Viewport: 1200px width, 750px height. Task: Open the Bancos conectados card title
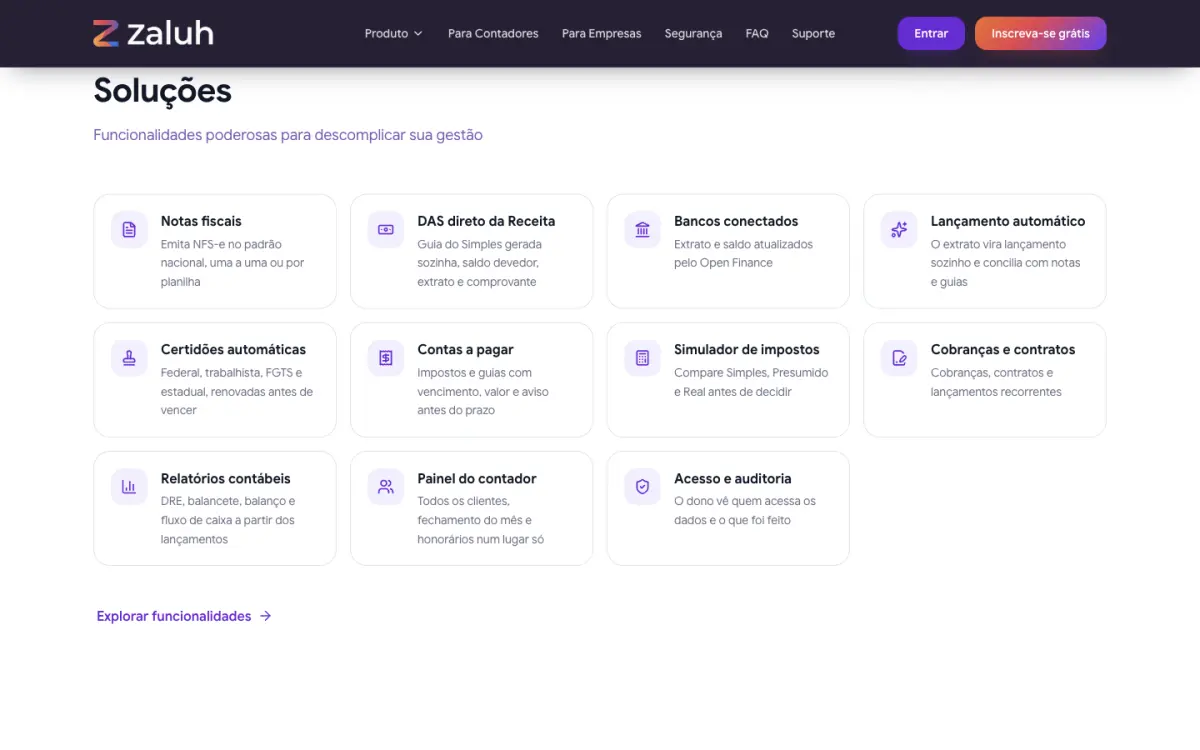pyautogui.click(x=736, y=221)
